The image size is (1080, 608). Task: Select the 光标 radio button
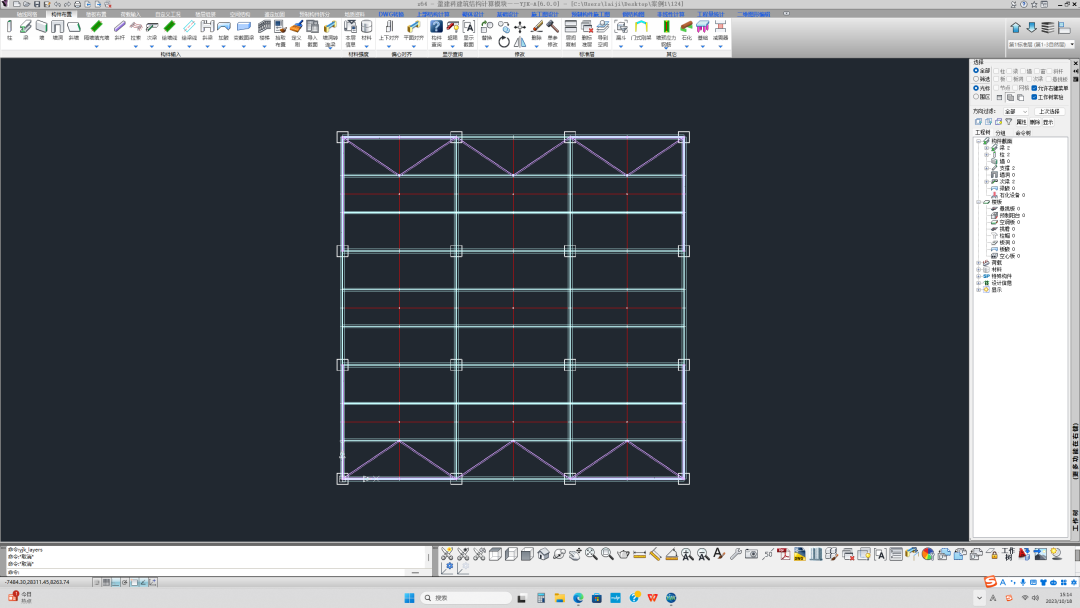[976, 88]
